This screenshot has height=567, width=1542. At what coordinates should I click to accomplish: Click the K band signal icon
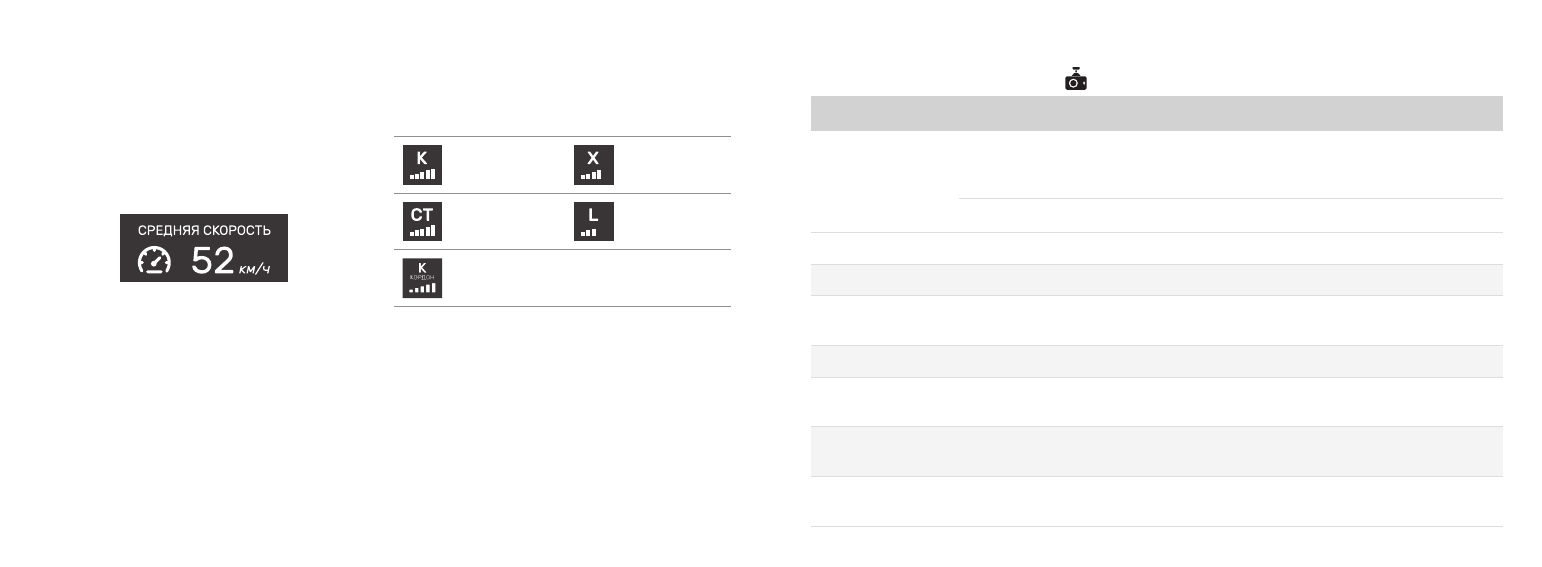(422, 165)
